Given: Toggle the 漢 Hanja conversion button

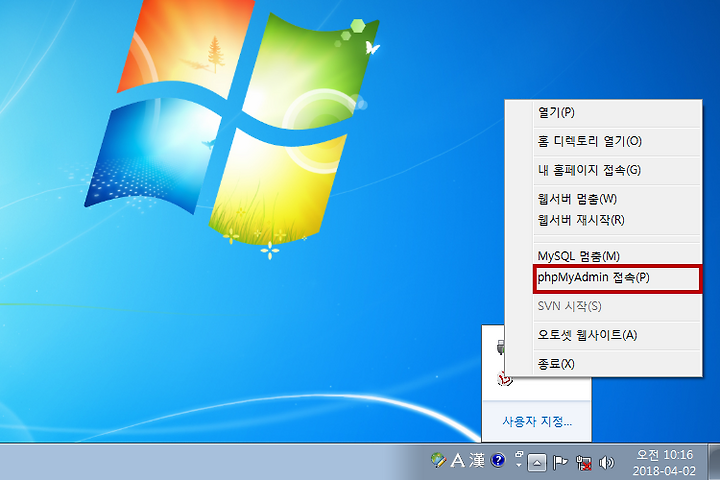Looking at the screenshot, I should 477,460.
